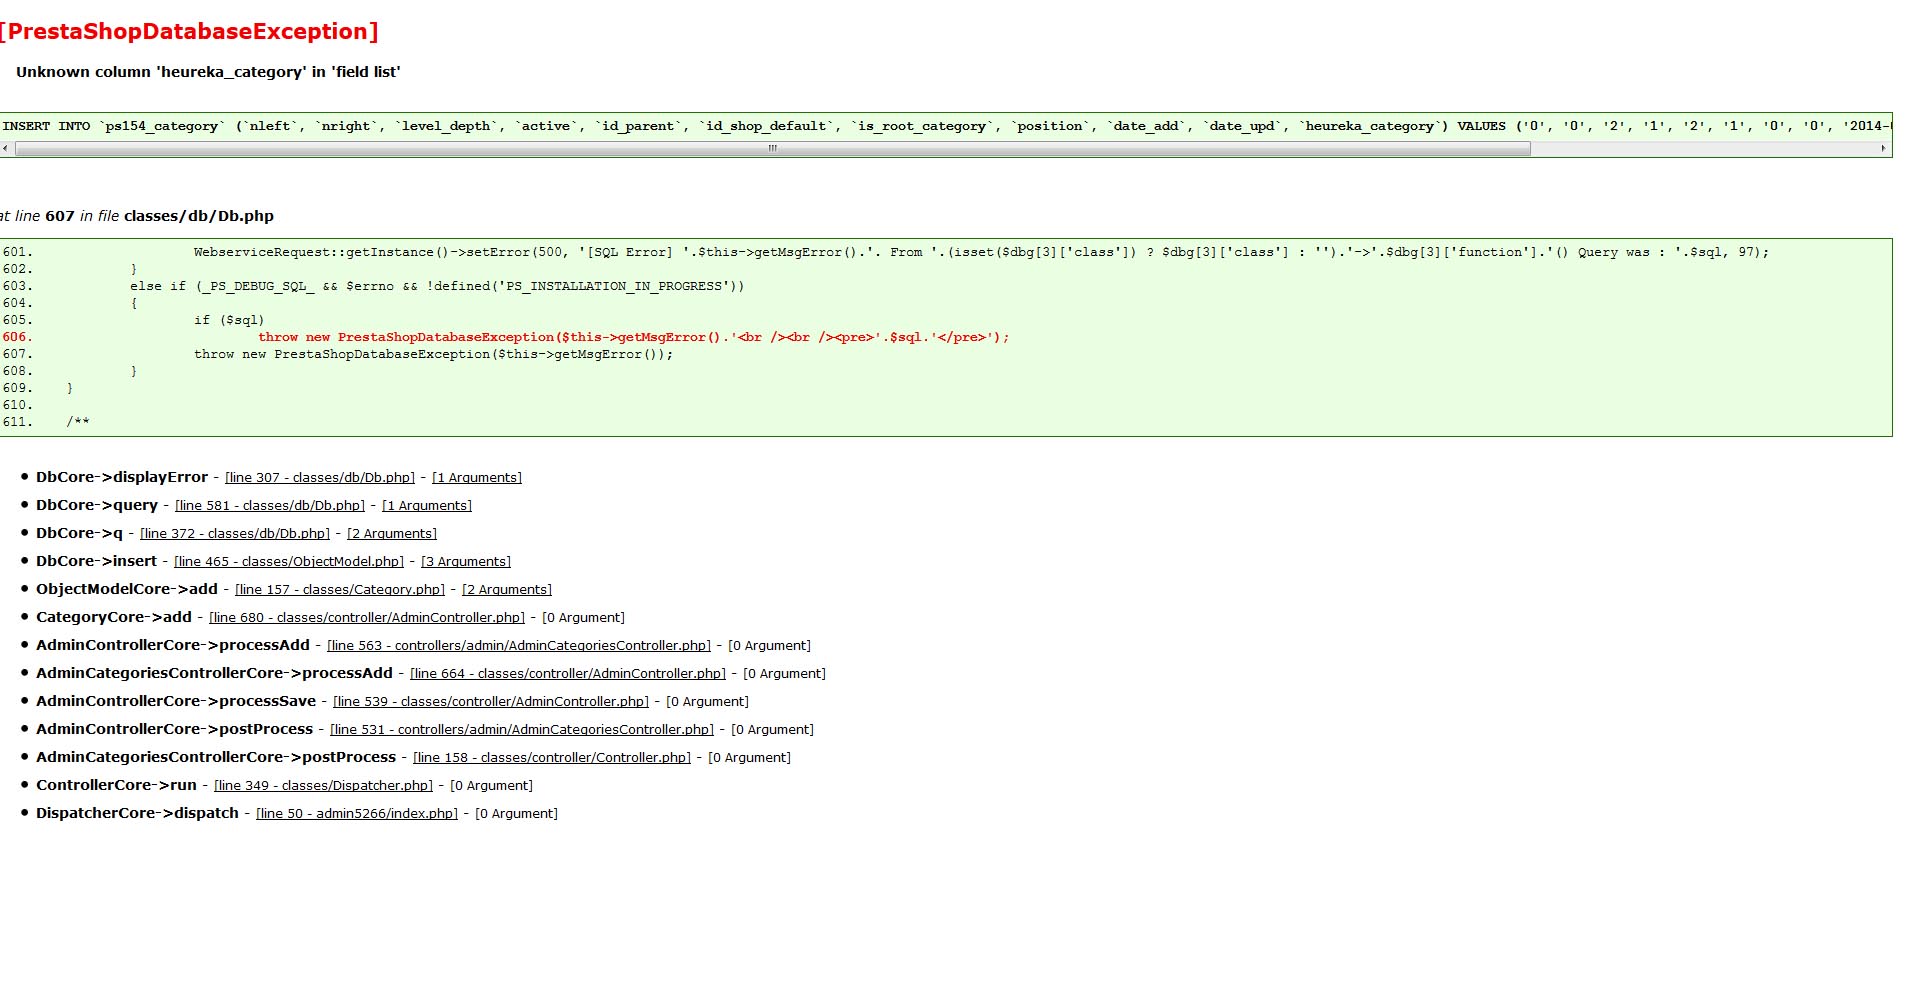Click "[0 Argument]" in the DispatcherCore->dispatch row
This screenshot has width=1908, height=999.
point(516,814)
